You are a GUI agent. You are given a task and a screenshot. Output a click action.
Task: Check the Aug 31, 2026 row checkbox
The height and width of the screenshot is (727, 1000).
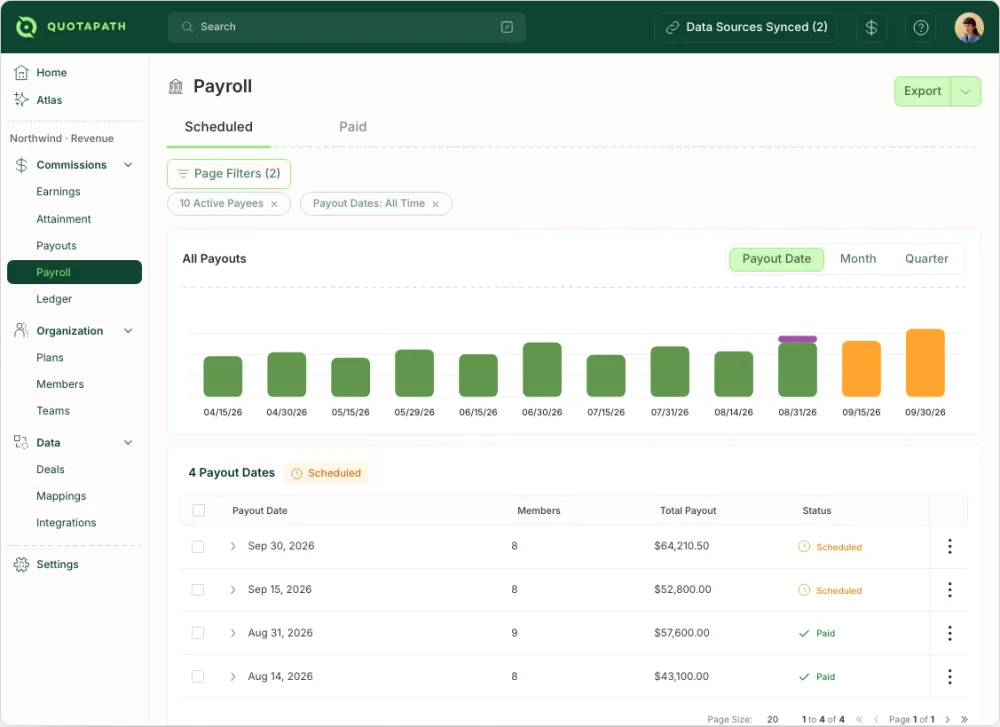coord(198,633)
